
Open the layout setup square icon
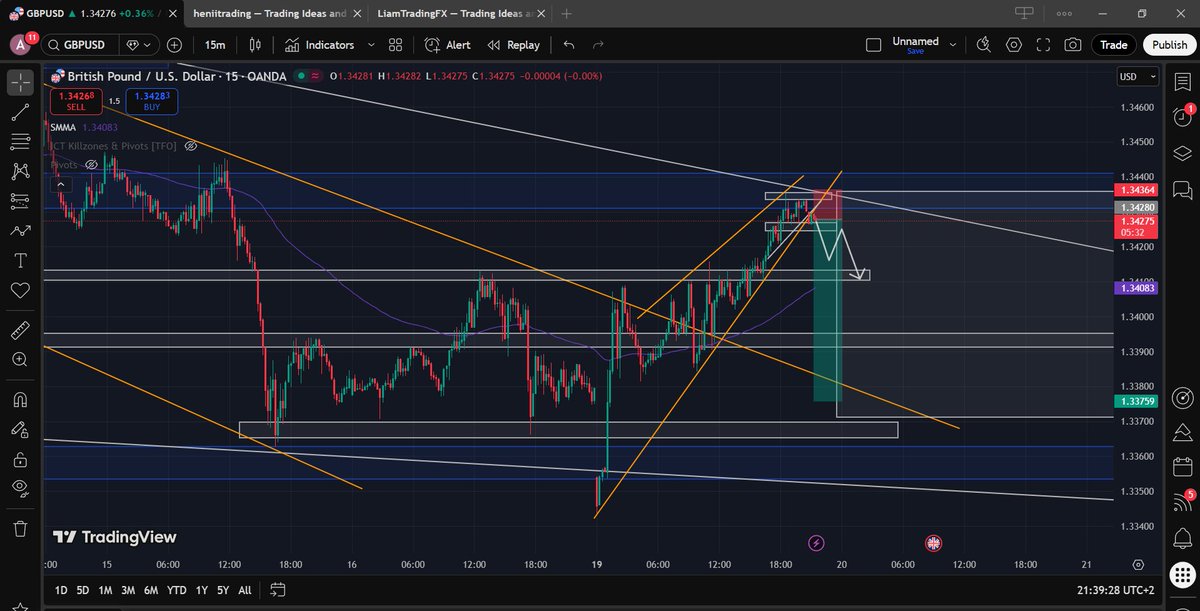coord(873,45)
